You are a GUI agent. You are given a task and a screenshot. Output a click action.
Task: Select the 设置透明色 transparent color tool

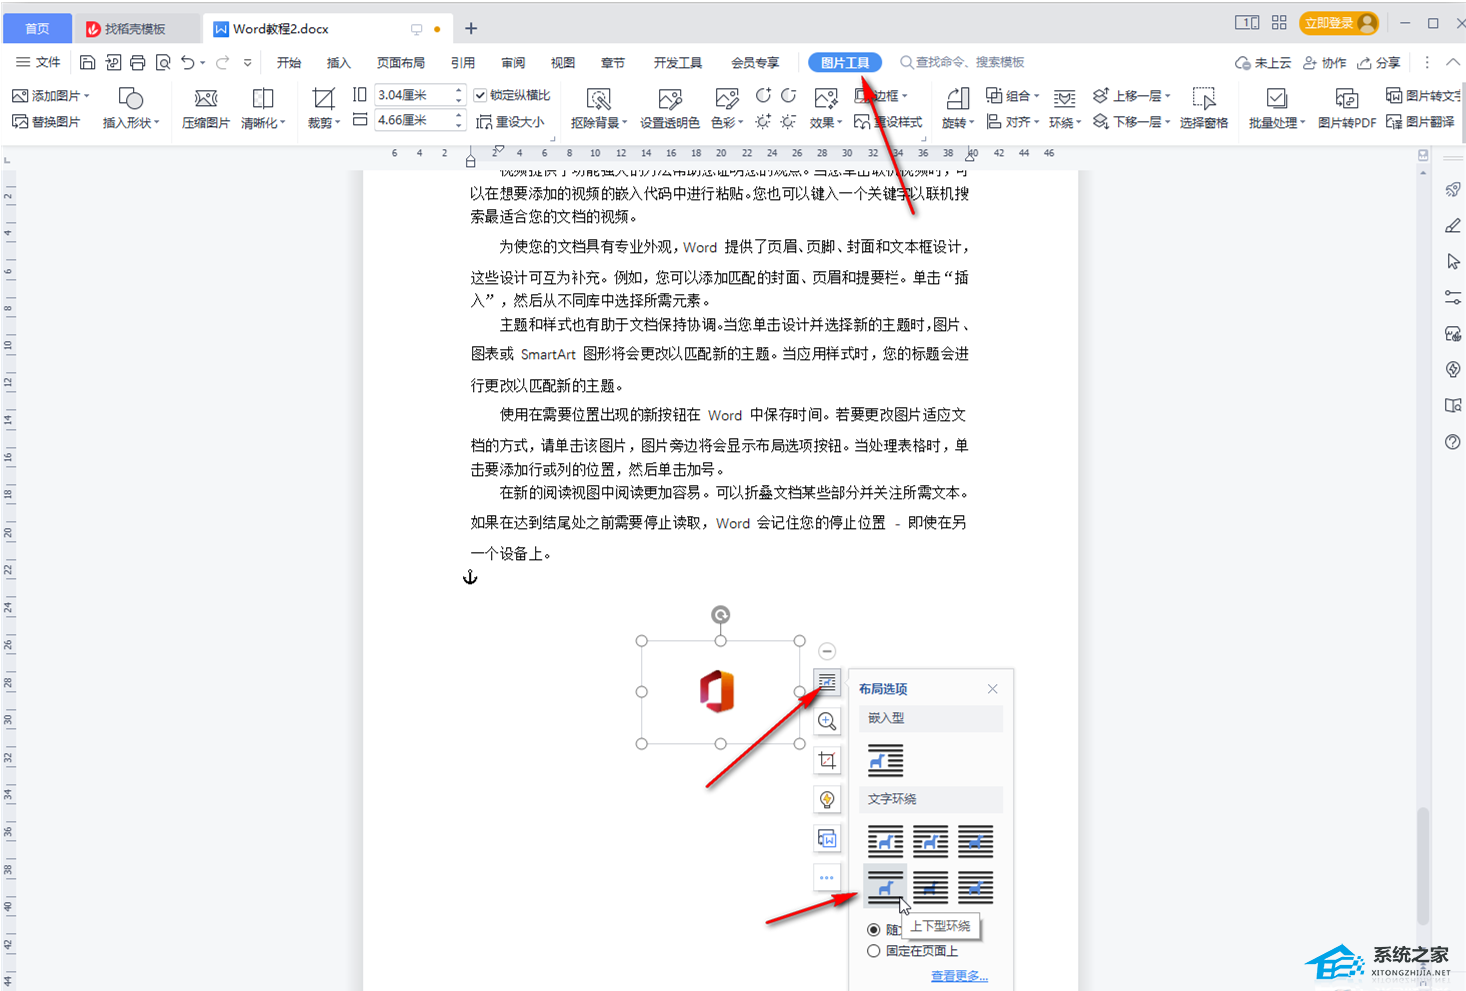coord(669,99)
